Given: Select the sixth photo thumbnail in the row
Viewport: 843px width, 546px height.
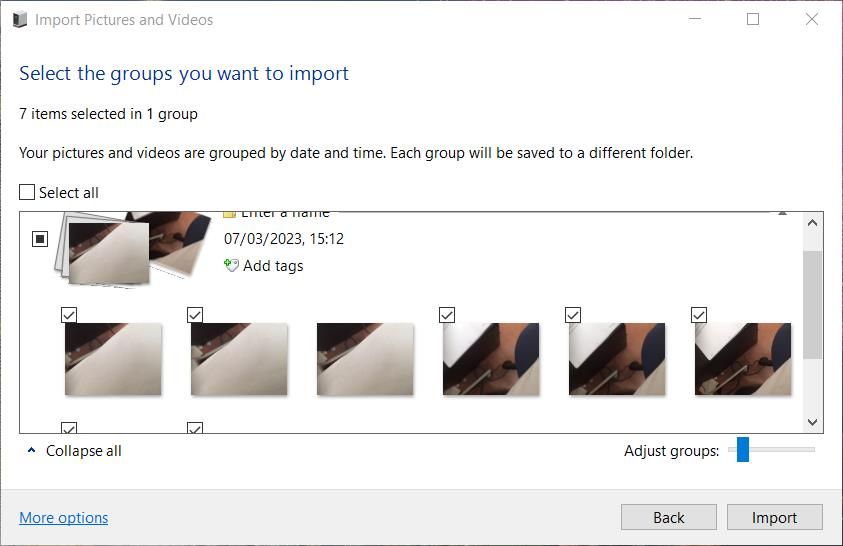Looking at the screenshot, I should point(742,359).
